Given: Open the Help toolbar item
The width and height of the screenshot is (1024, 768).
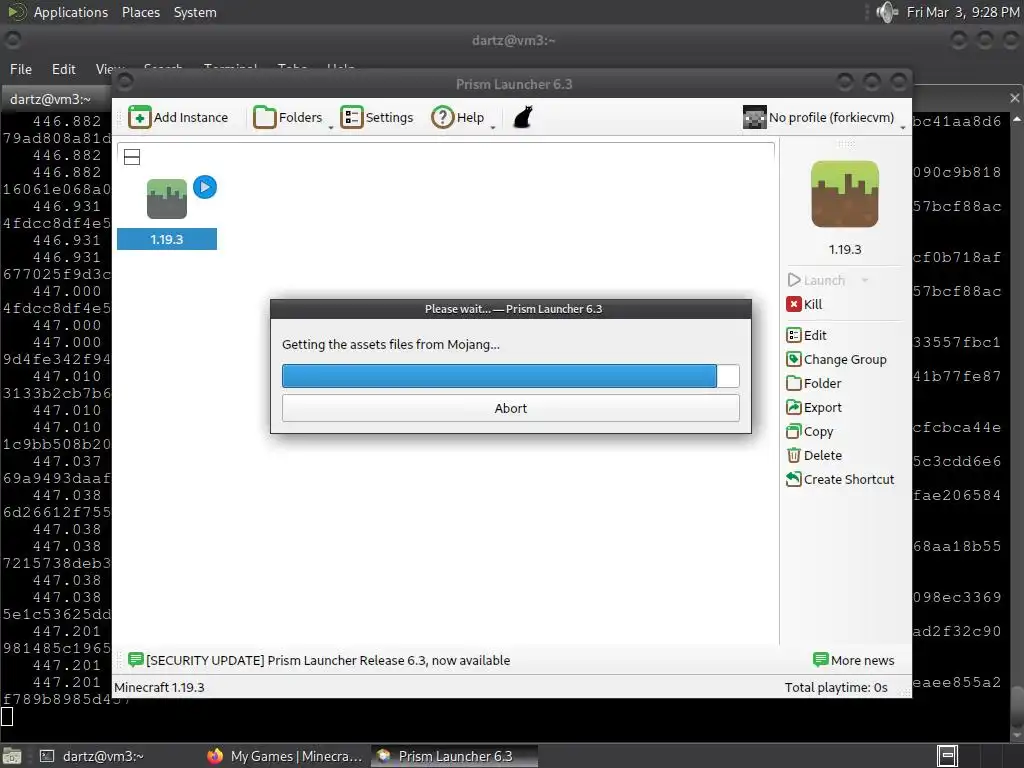Looking at the screenshot, I should pos(458,118).
